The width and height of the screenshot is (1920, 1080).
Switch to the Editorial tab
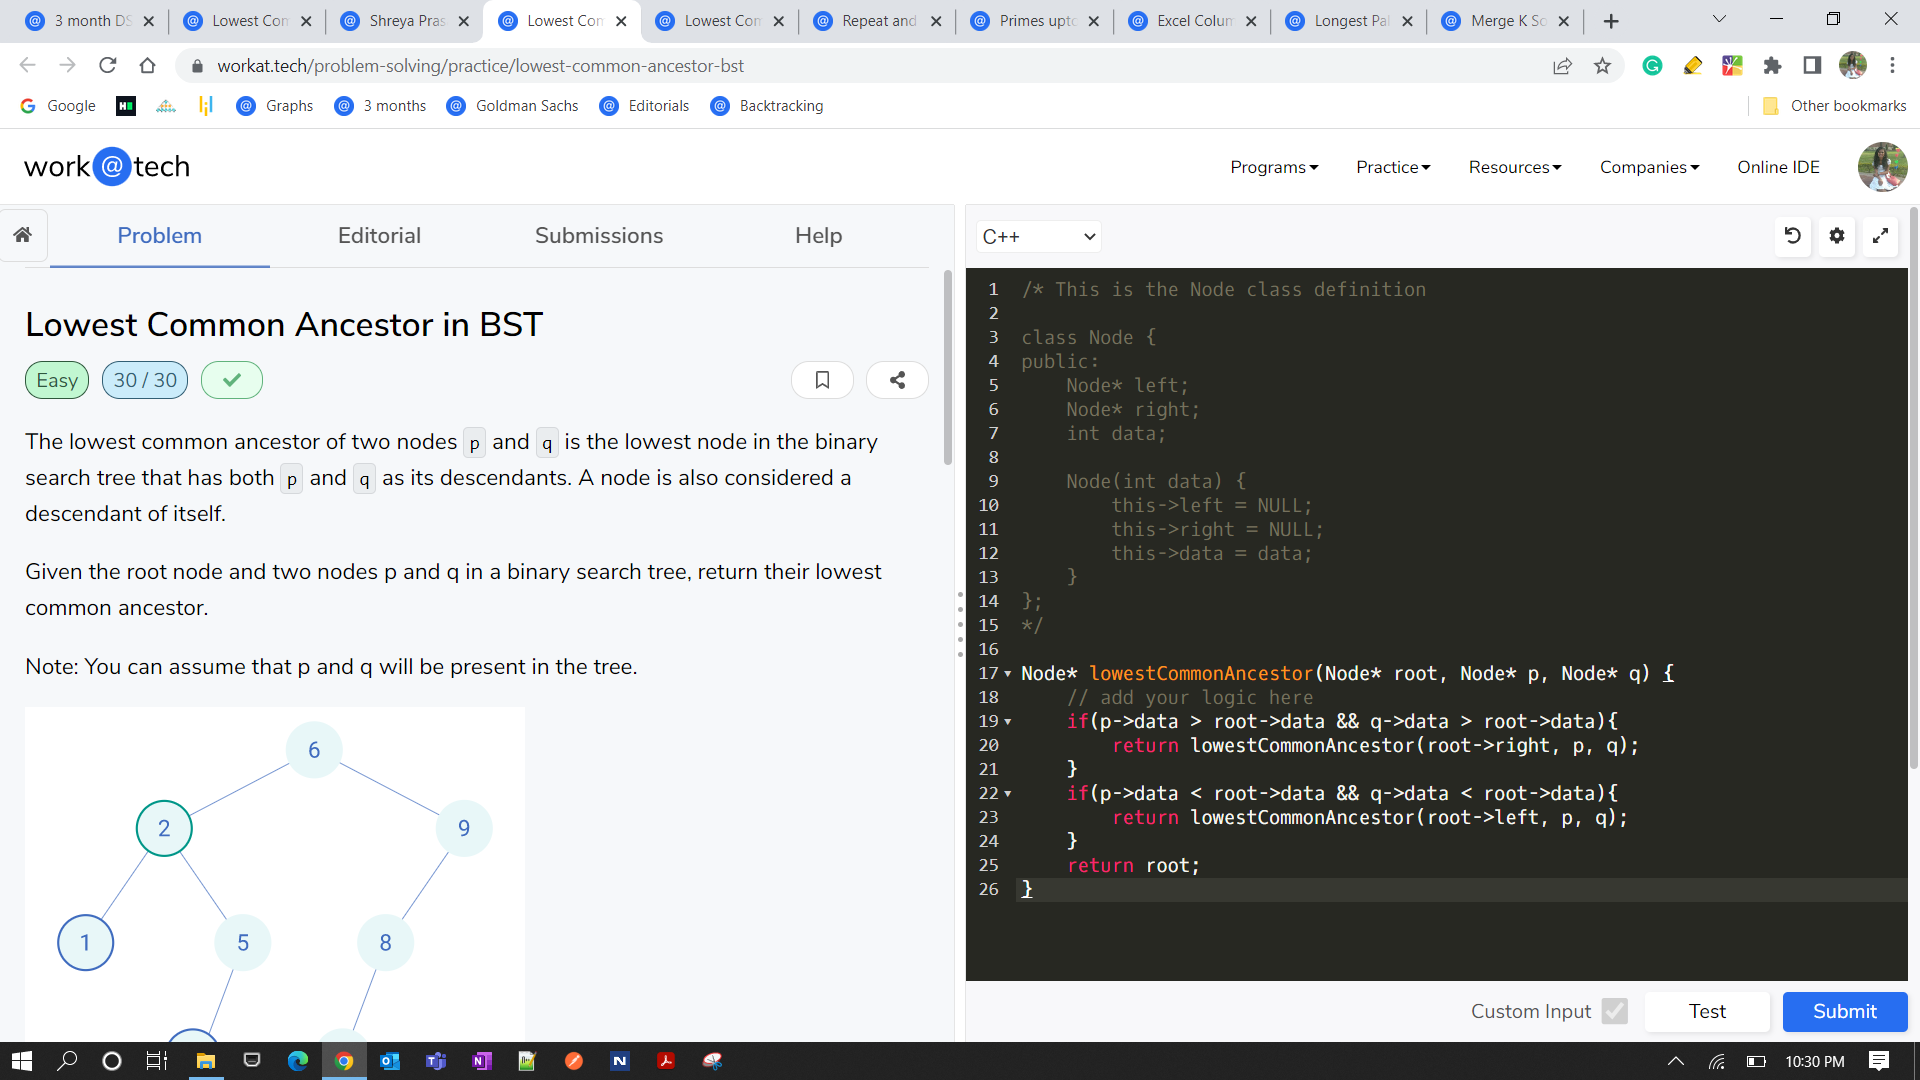tap(380, 236)
